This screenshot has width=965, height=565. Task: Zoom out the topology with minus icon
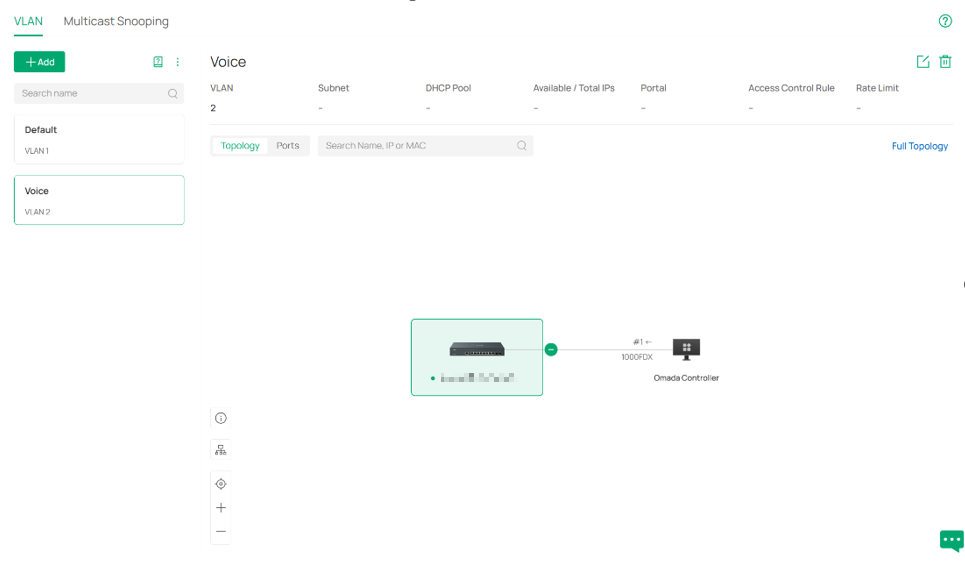click(221, 531)
